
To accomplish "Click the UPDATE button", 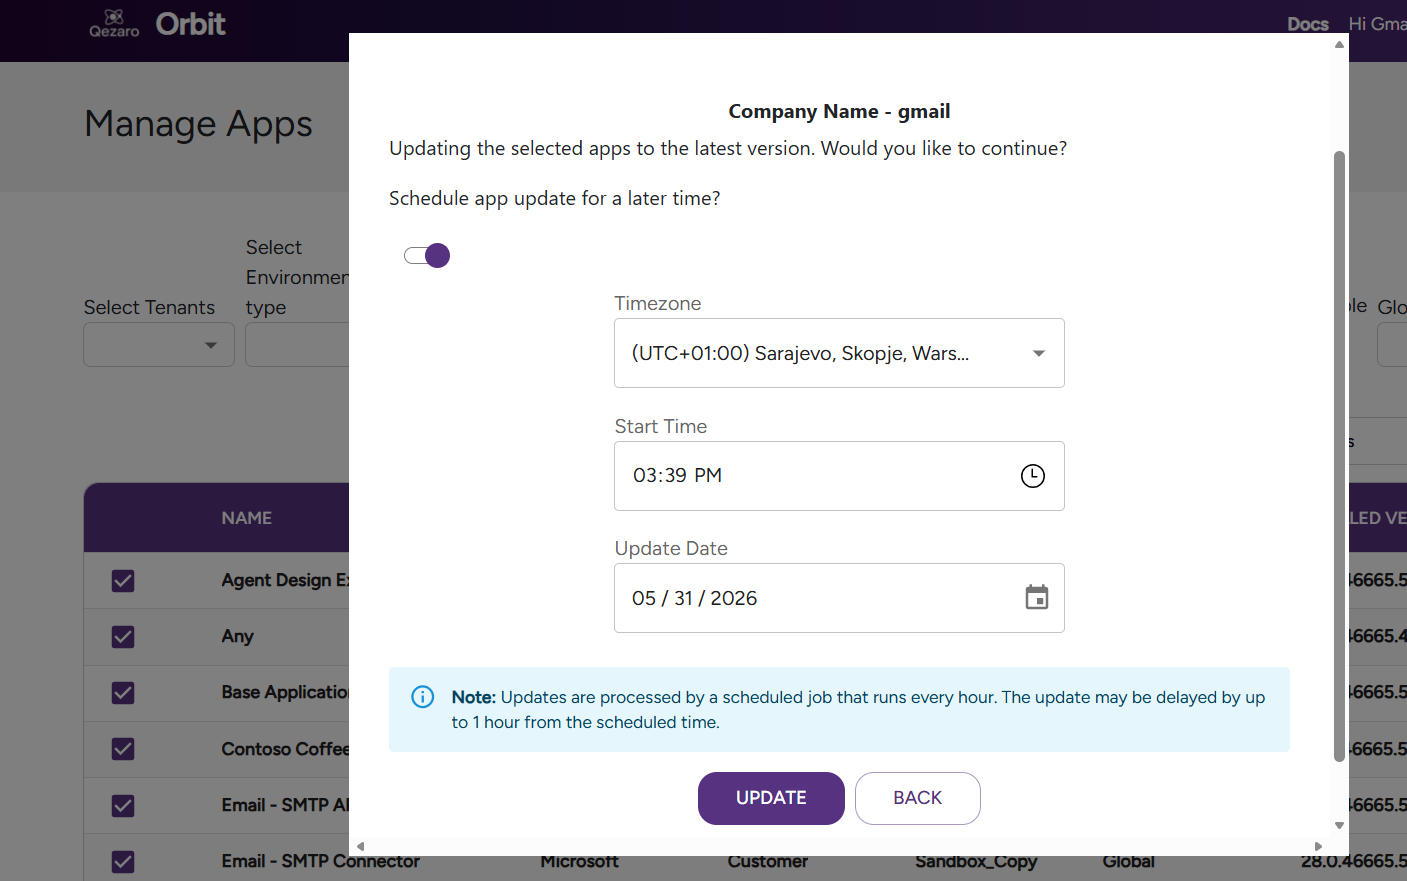I will click(771, 798).
